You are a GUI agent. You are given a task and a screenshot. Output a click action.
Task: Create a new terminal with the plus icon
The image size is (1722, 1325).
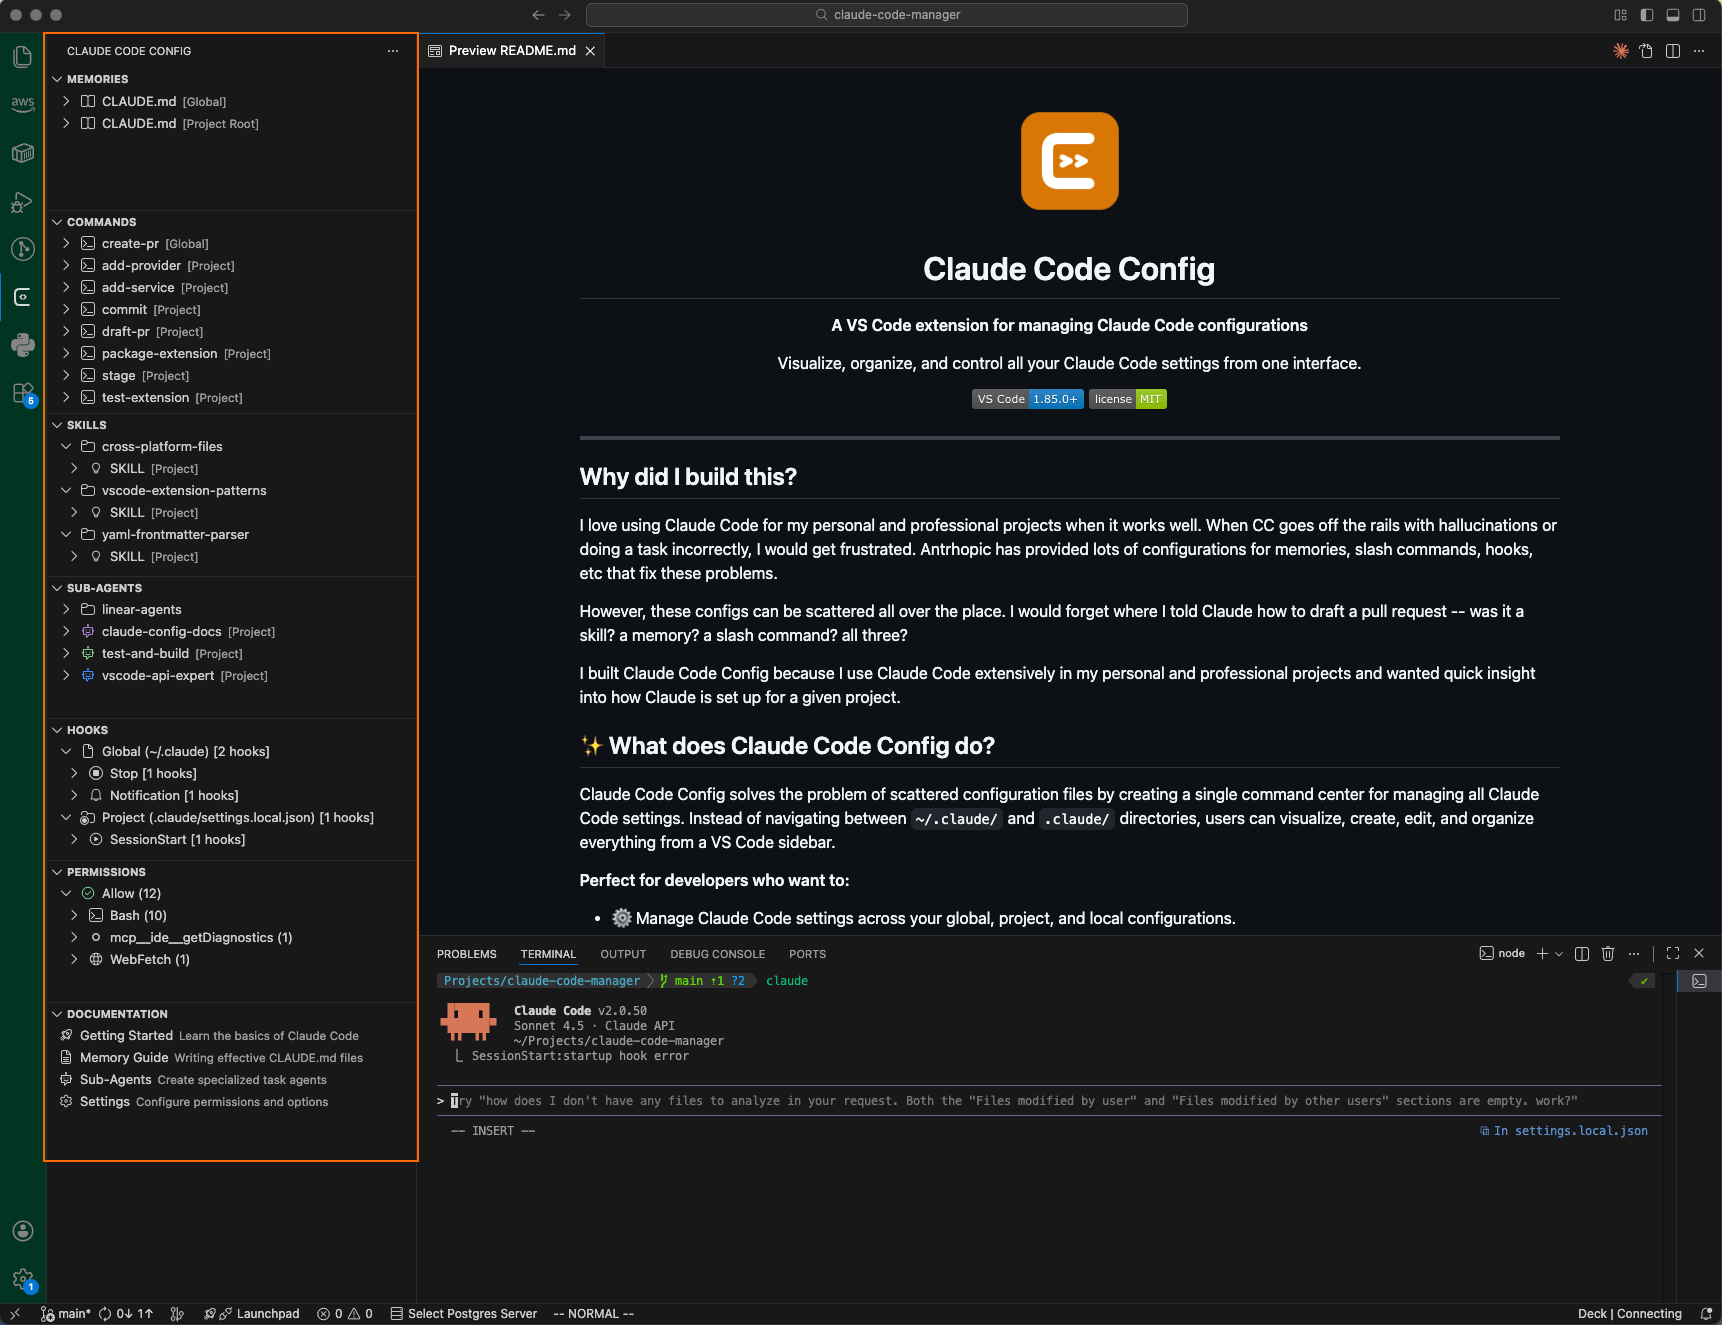click(x=1541, y=953)
